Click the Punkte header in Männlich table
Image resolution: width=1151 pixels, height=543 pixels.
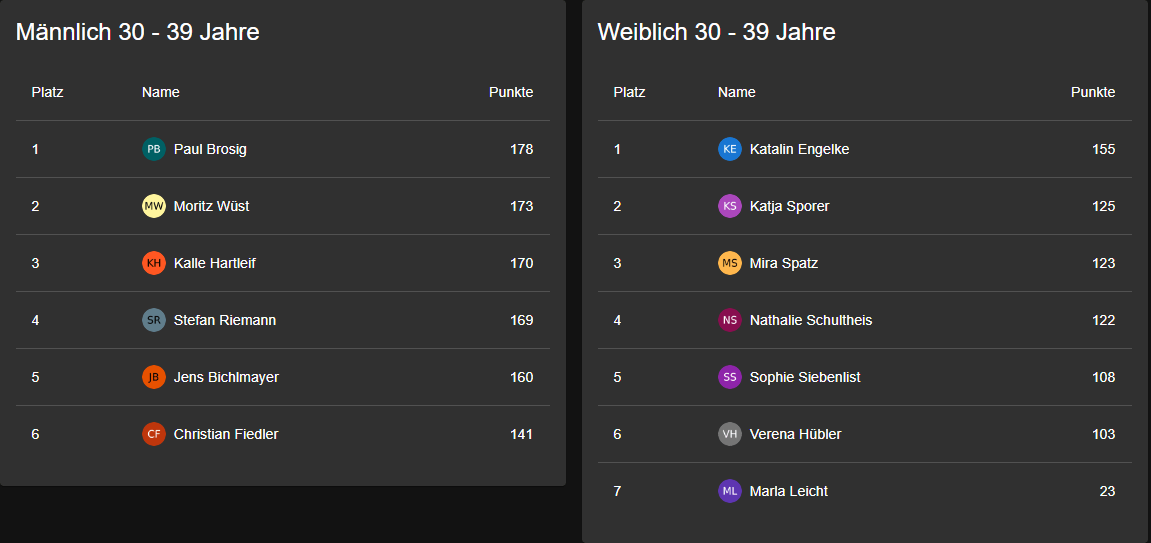click(x=511, y=92)
